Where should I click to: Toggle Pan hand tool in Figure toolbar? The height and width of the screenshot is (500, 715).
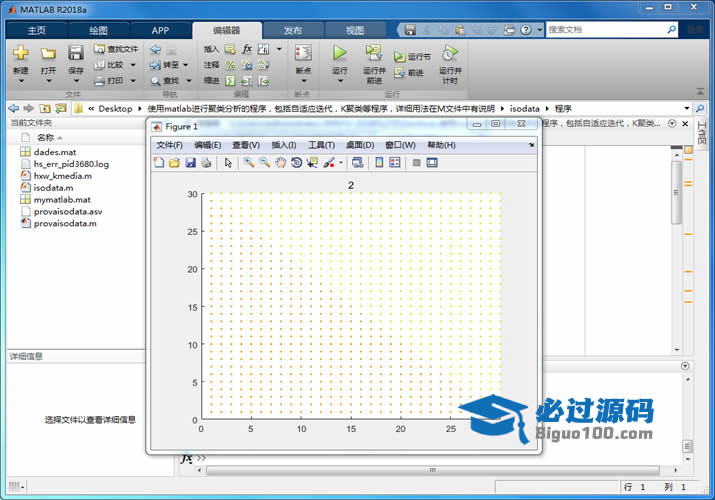[x=280, y=163]
